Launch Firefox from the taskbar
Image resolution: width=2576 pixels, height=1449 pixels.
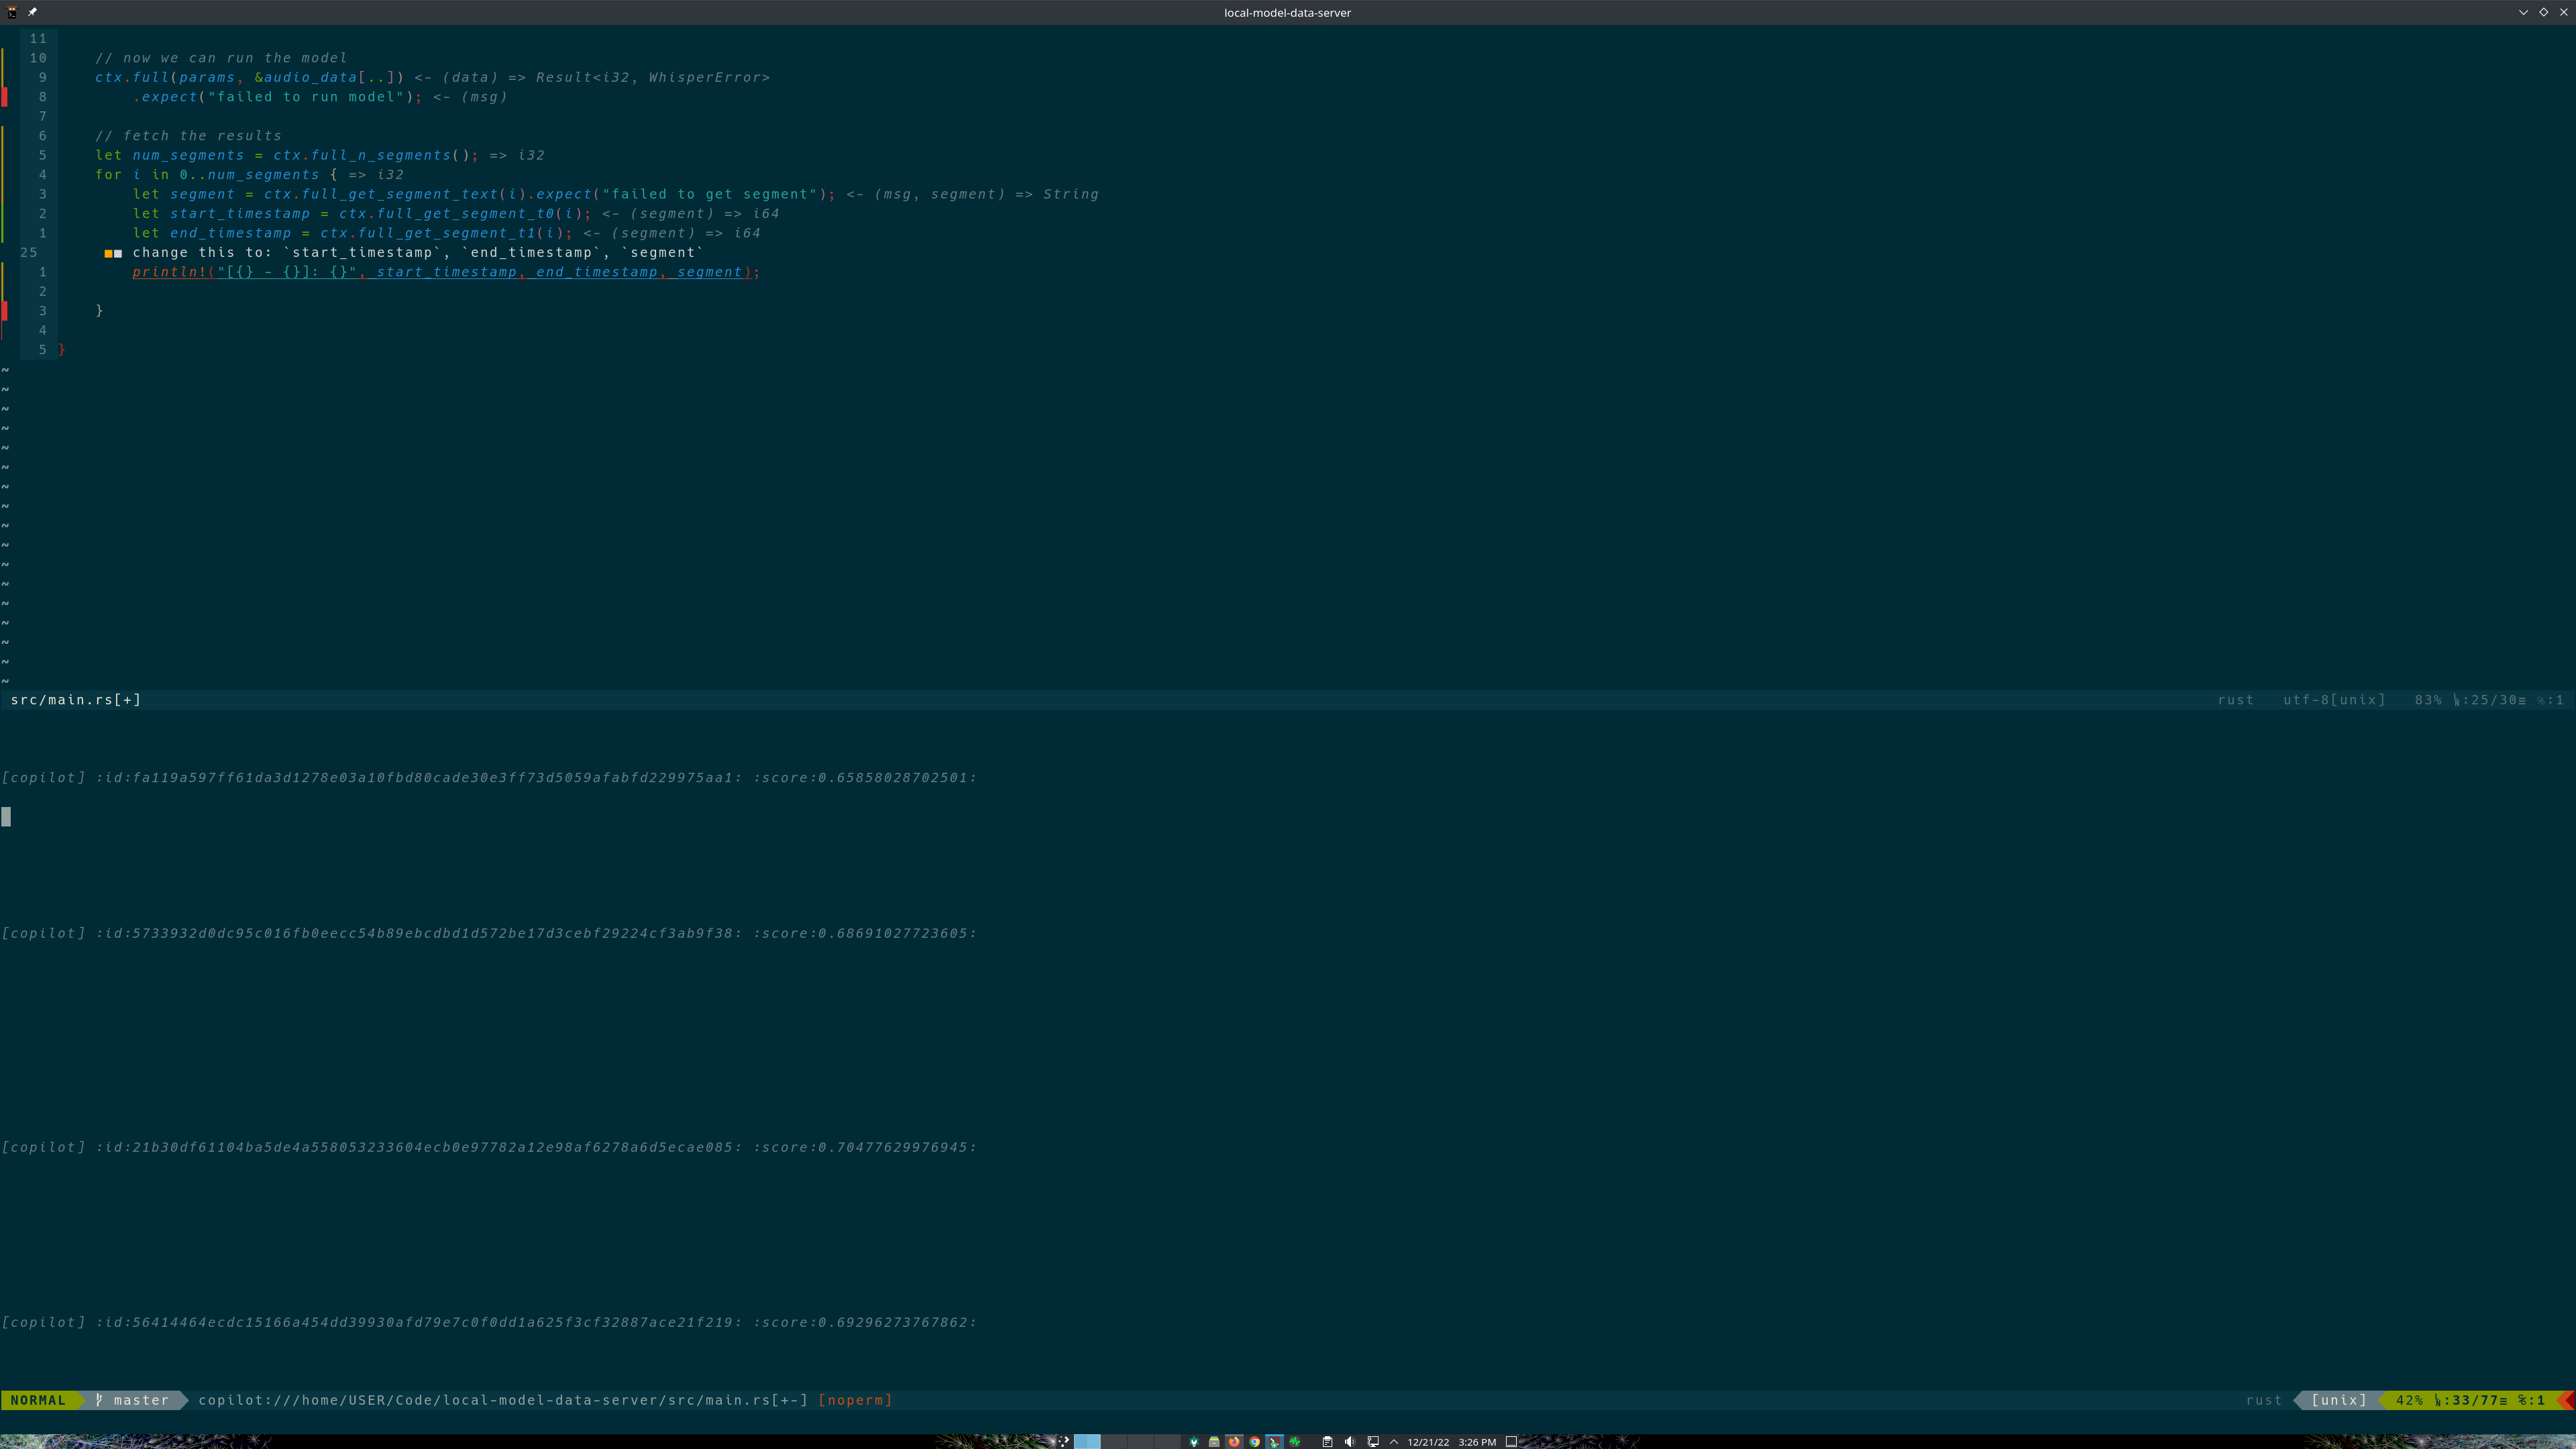1234,1442
